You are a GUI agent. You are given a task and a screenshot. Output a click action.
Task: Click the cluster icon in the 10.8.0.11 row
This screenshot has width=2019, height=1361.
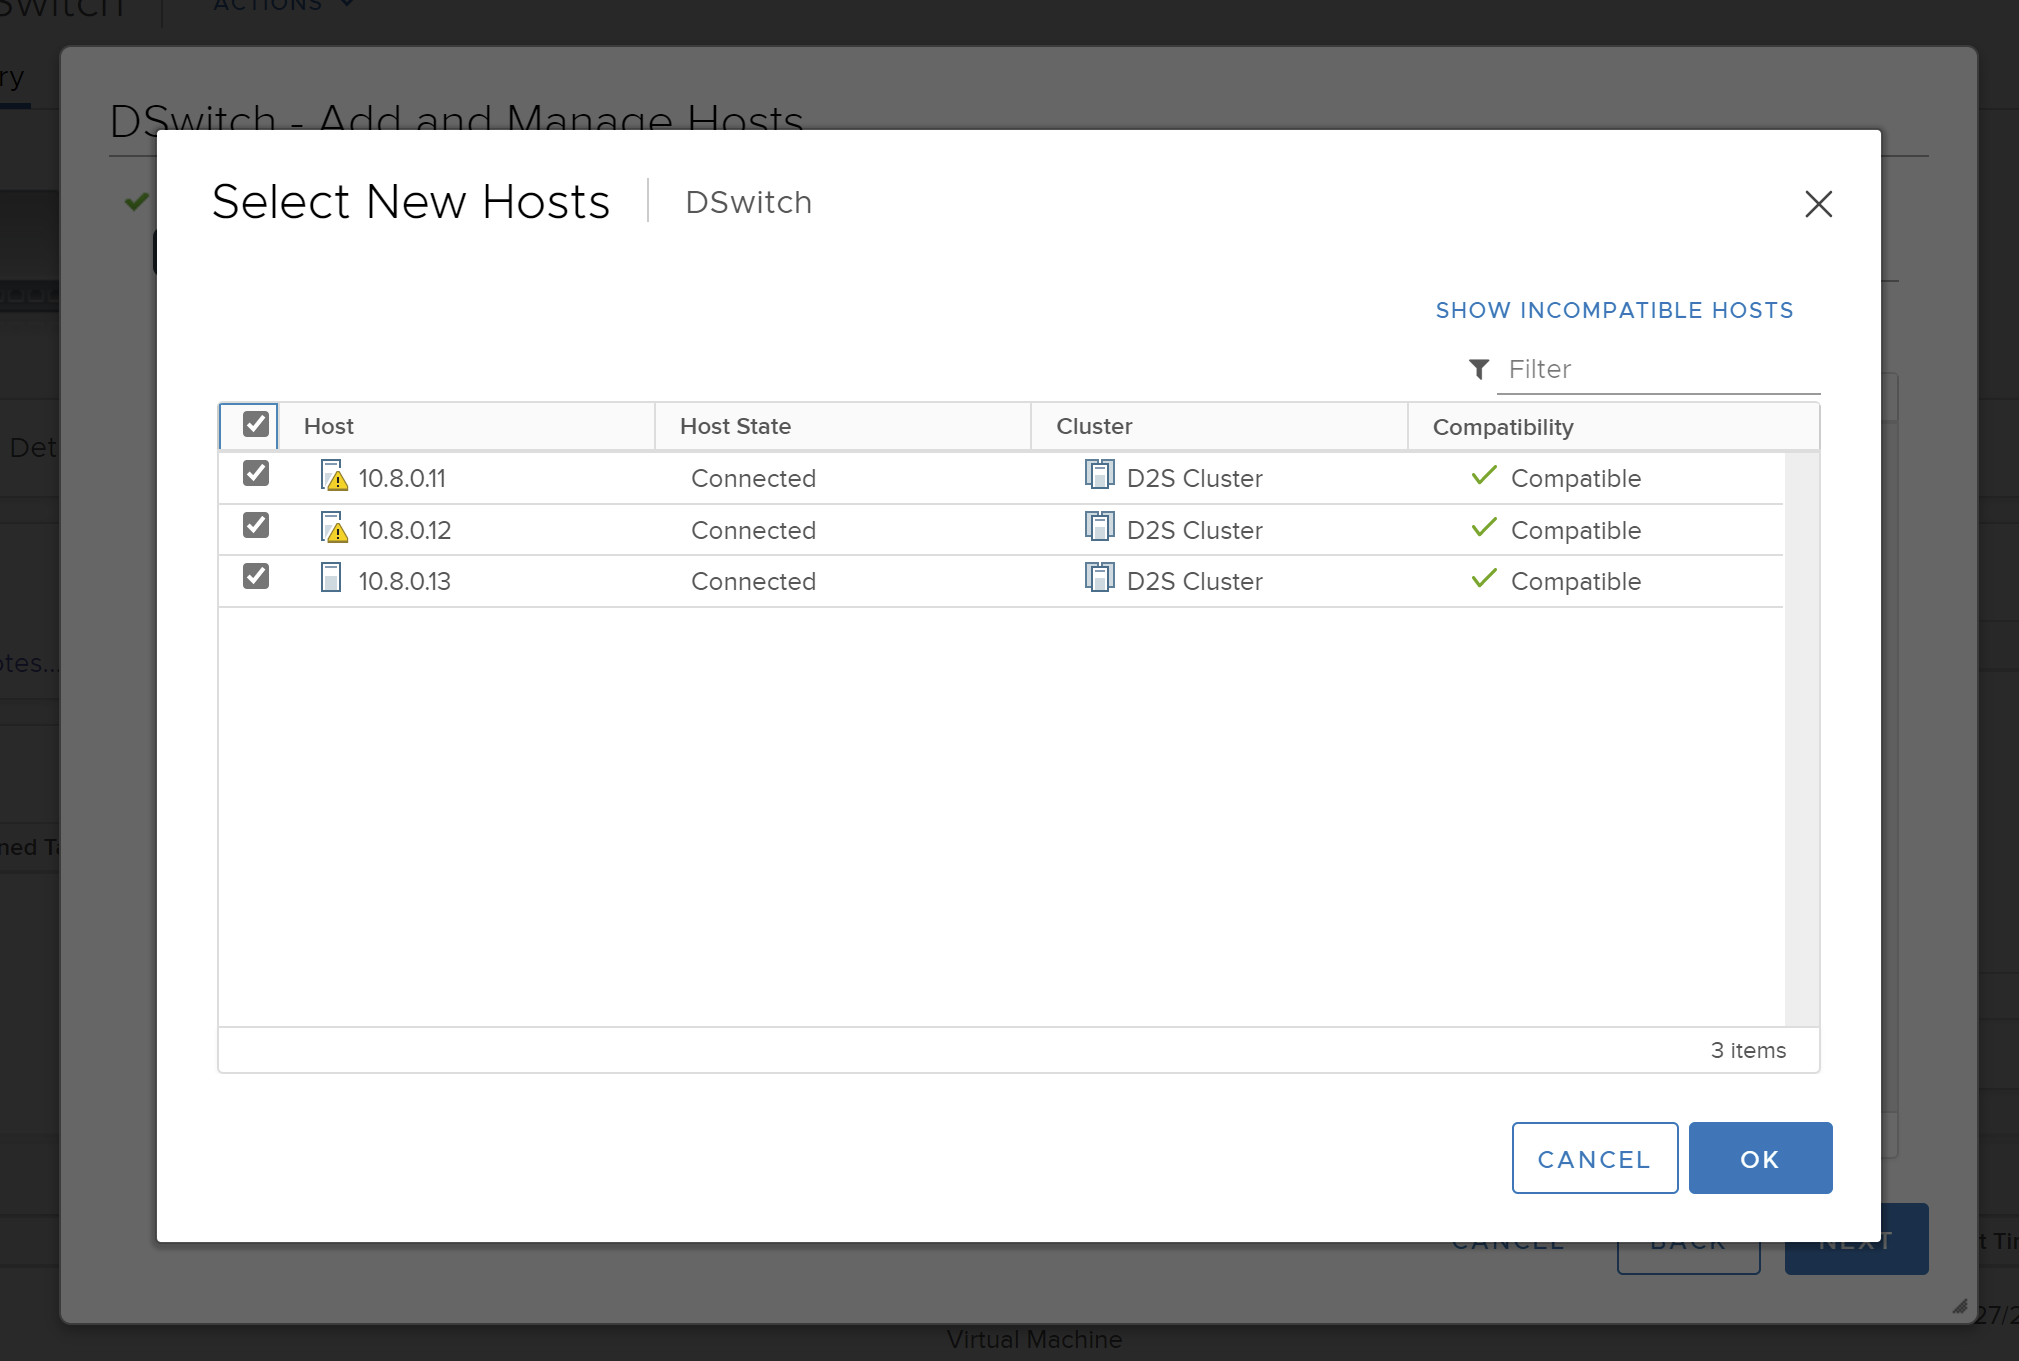point(1099,475)
